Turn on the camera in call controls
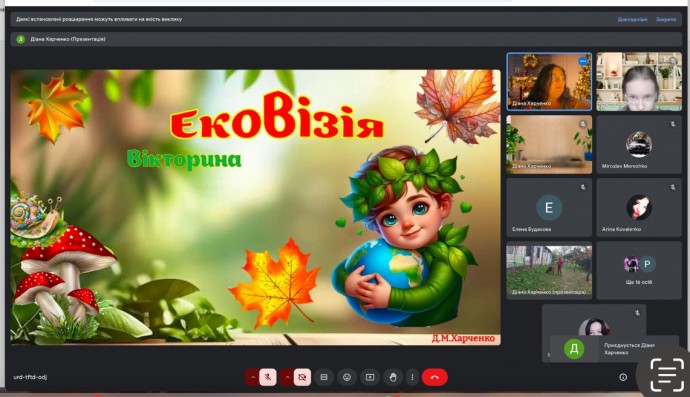The image size is (690, 397). 302,377
